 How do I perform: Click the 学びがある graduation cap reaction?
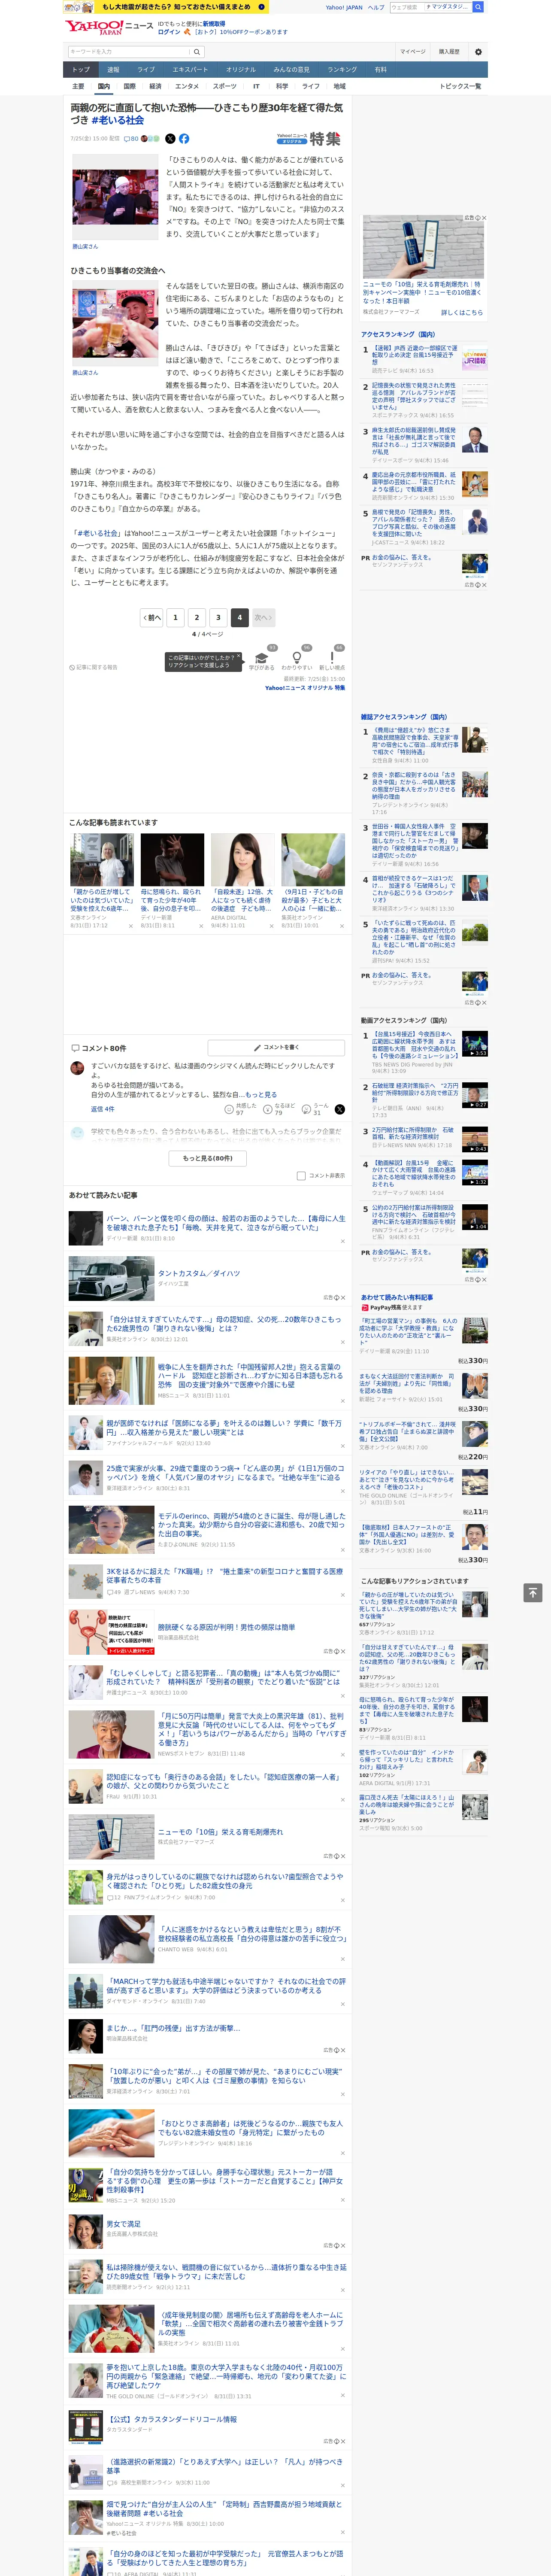tap(262, 659)
